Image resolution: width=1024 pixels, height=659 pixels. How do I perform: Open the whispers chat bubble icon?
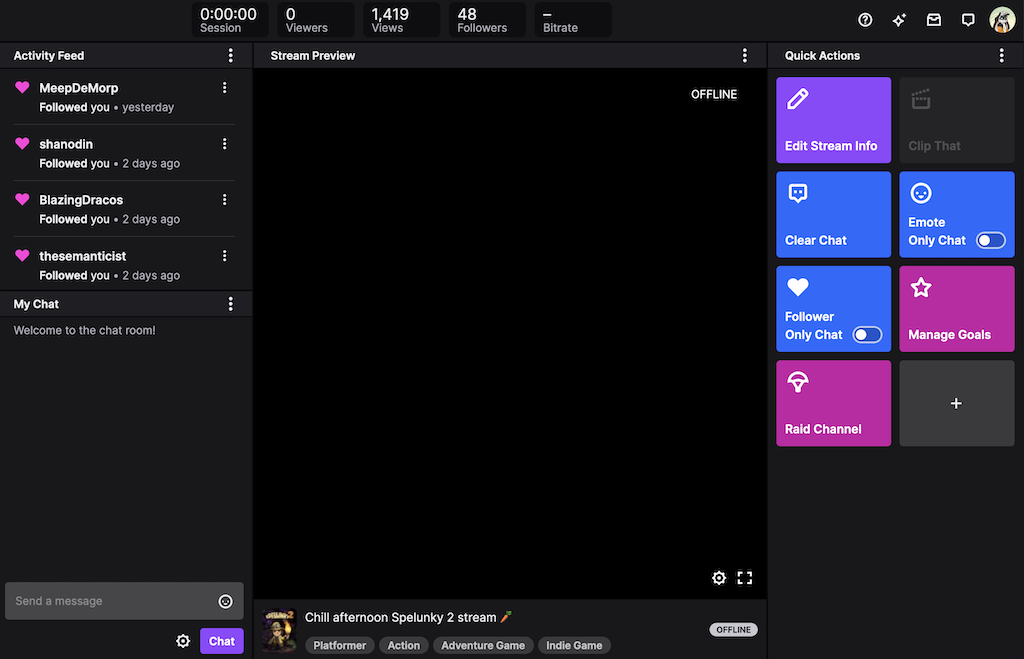968,19
